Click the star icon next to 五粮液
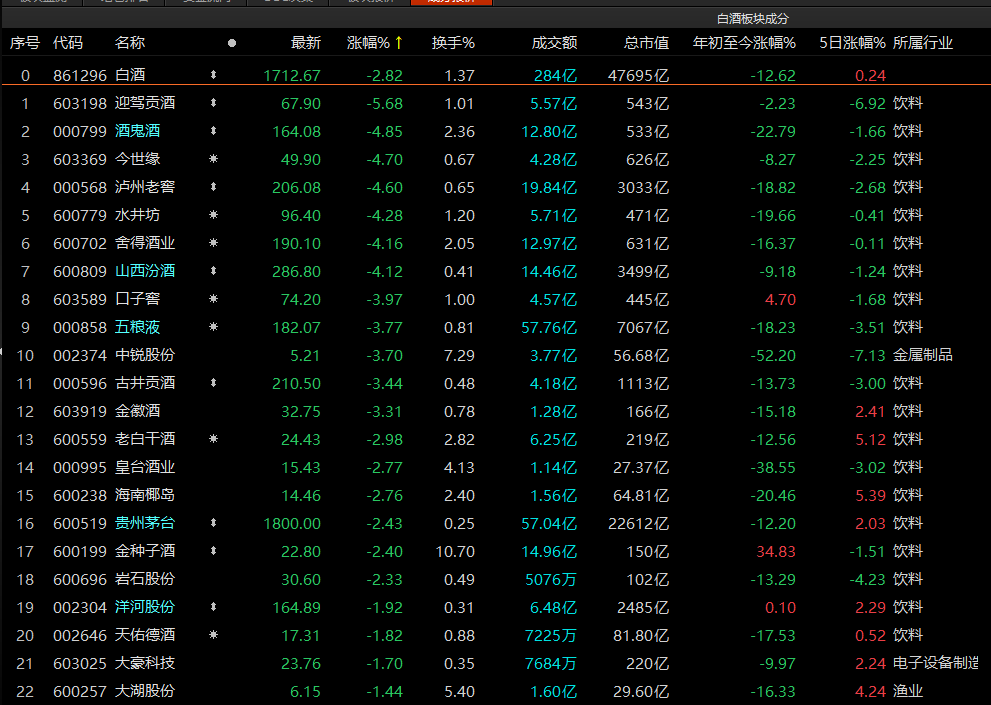This screenshot has width=991, height=705. [x=214, y=327]
